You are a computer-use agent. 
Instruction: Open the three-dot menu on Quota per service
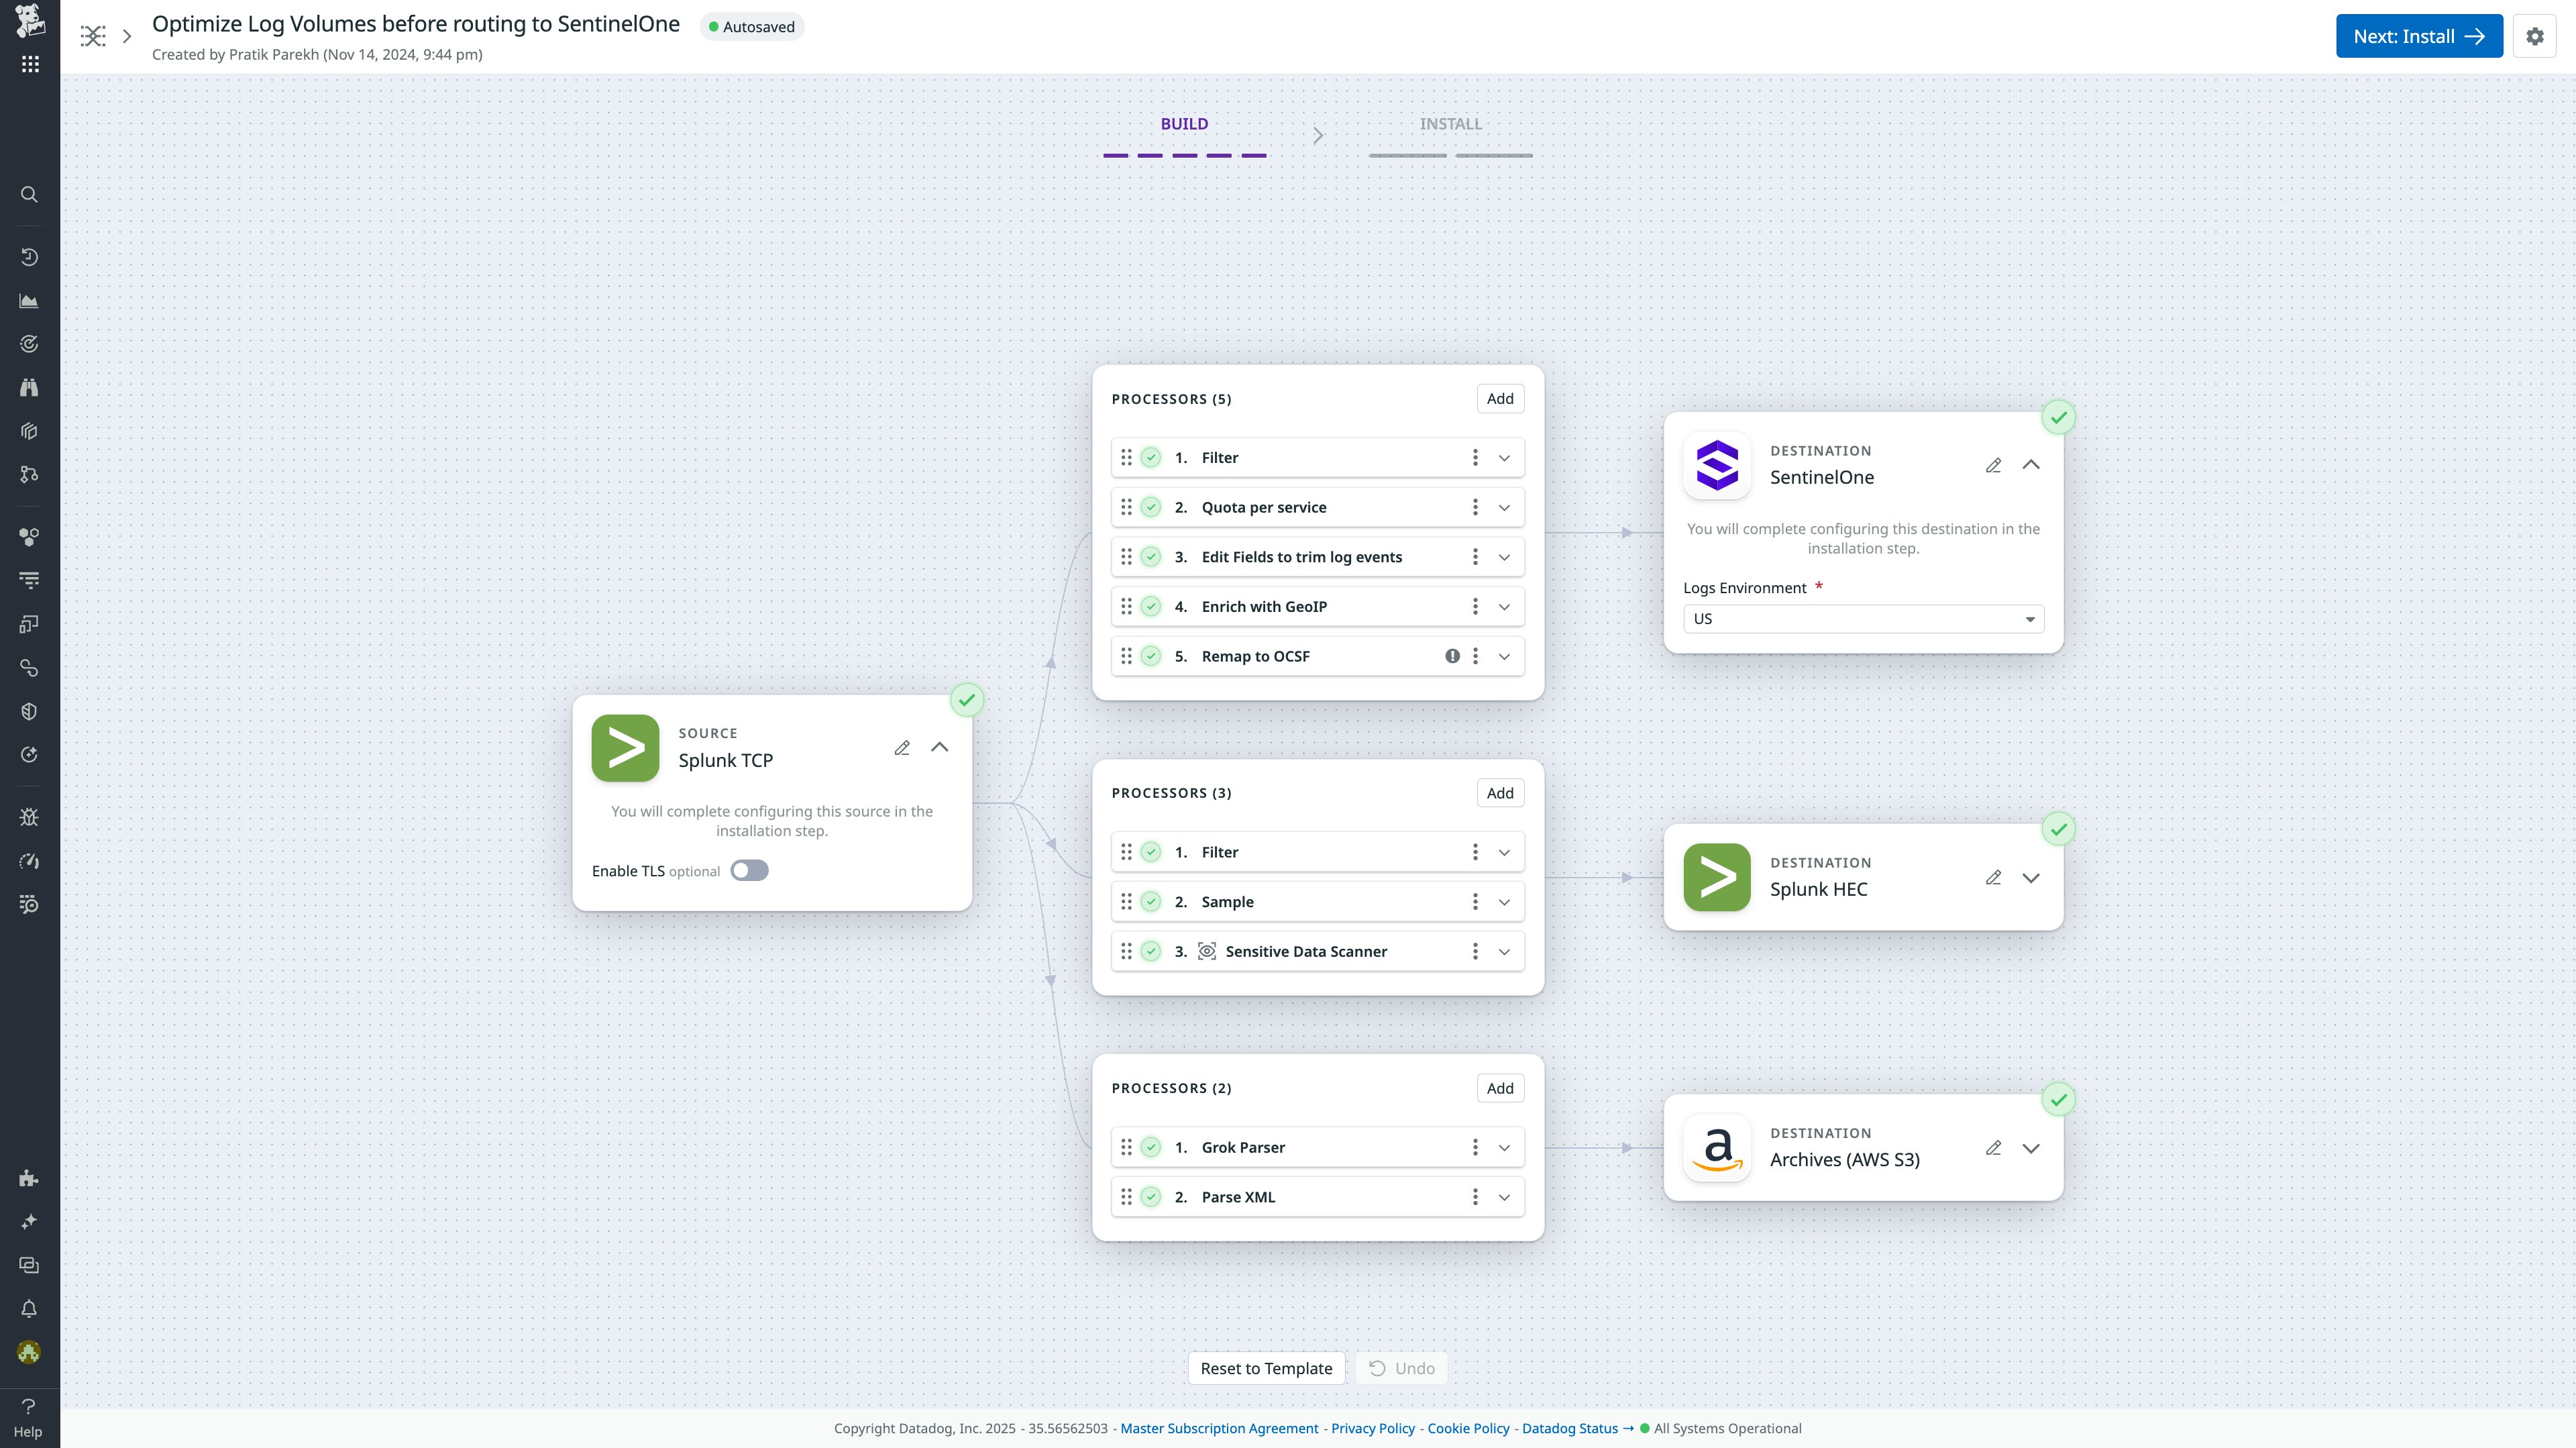point(1475,507)
